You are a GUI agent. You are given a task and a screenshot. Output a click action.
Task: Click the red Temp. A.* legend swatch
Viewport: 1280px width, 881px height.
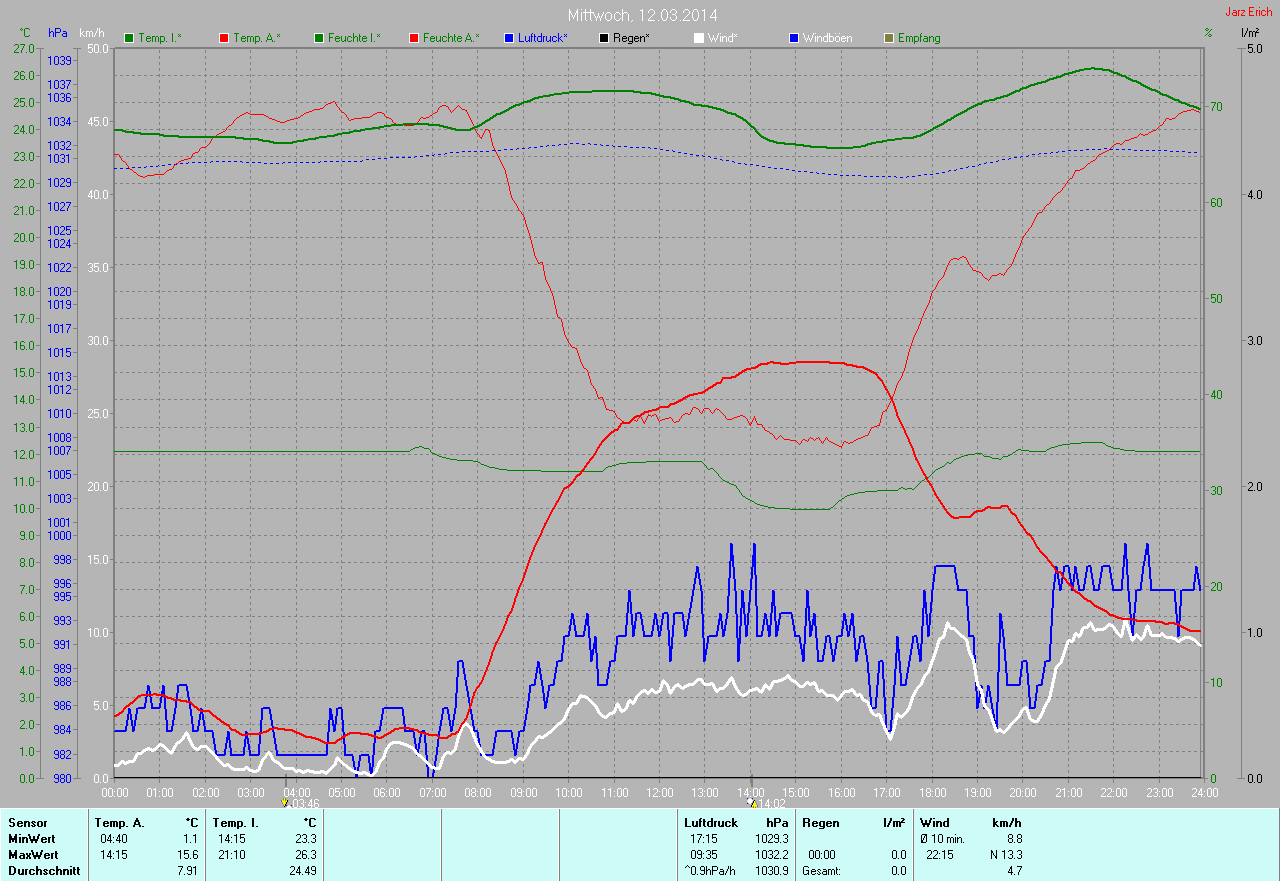coord(224,38)
